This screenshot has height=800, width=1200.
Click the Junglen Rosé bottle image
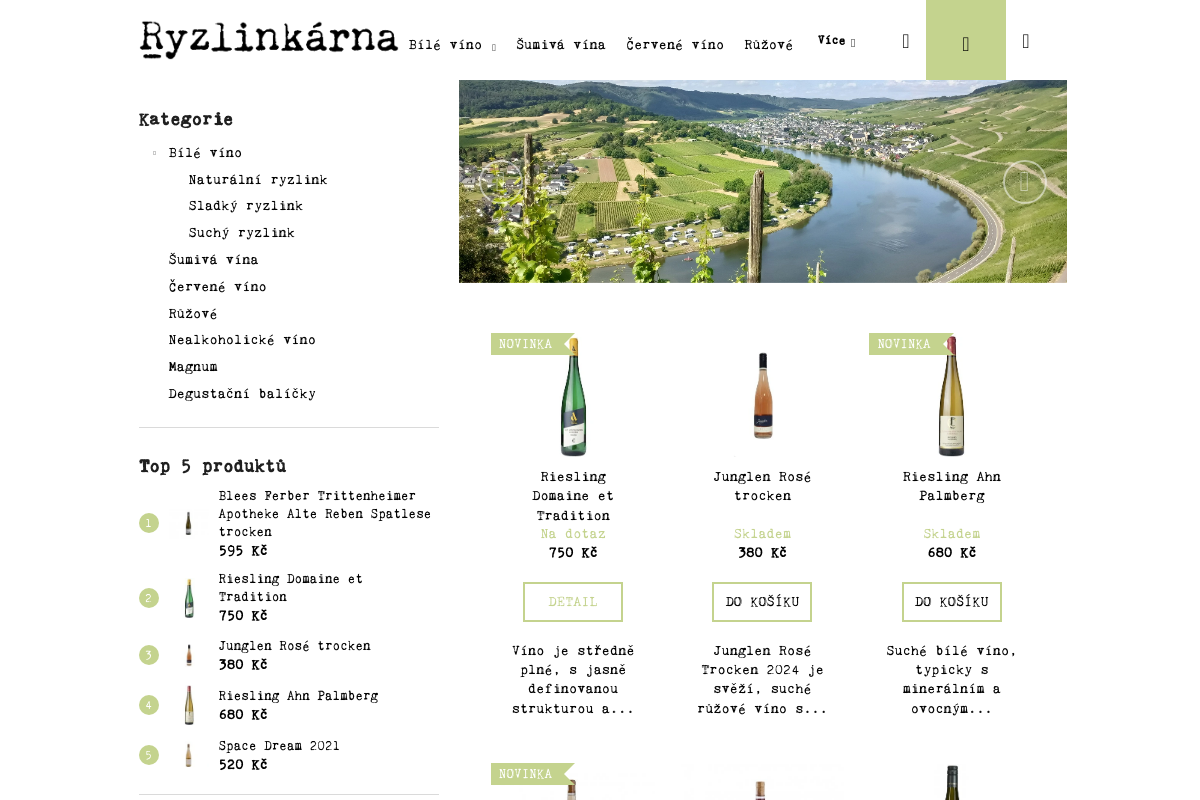coord(762,394)
